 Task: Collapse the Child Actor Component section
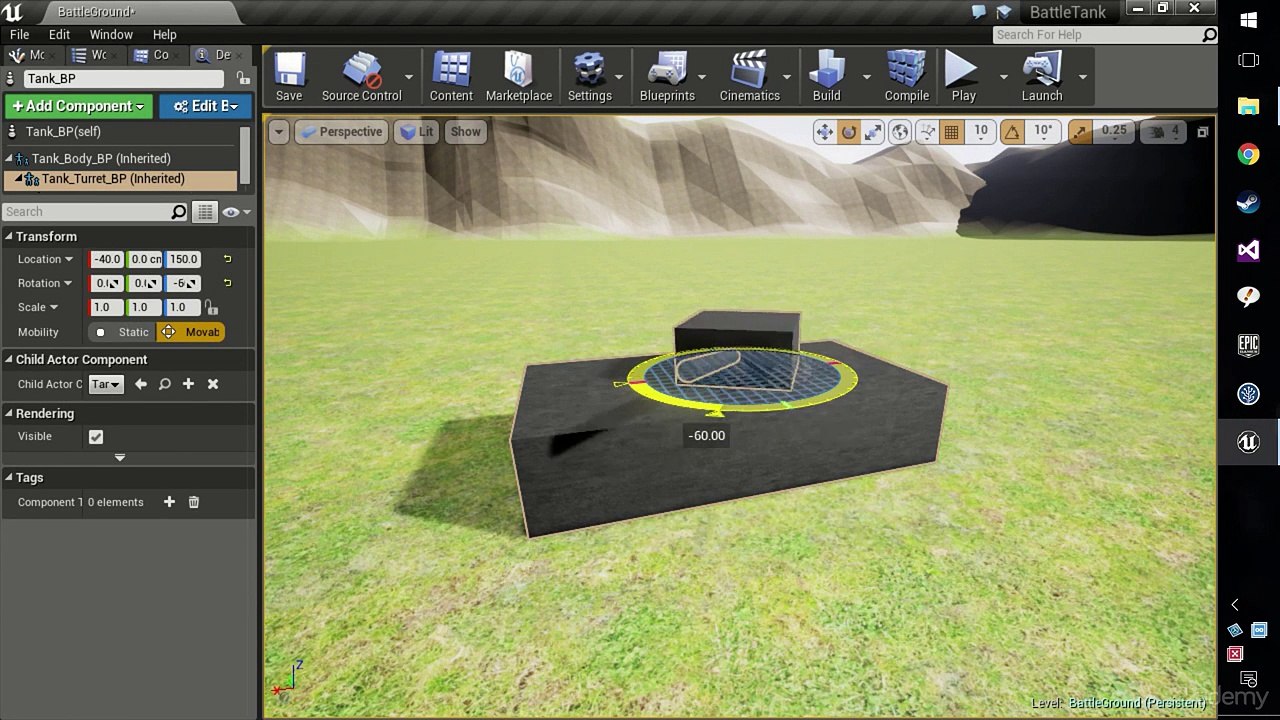pos(8,360)
